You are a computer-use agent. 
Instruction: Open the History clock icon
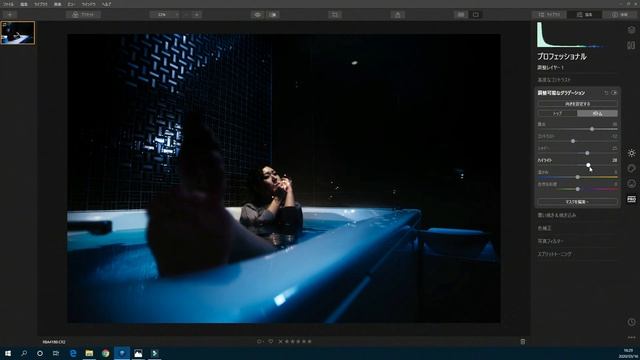click(x=631, y=322)
